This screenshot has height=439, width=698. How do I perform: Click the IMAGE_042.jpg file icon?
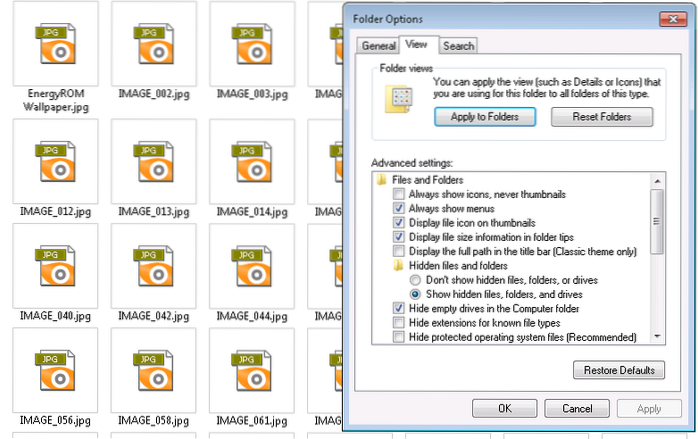(x=154, y=267)
